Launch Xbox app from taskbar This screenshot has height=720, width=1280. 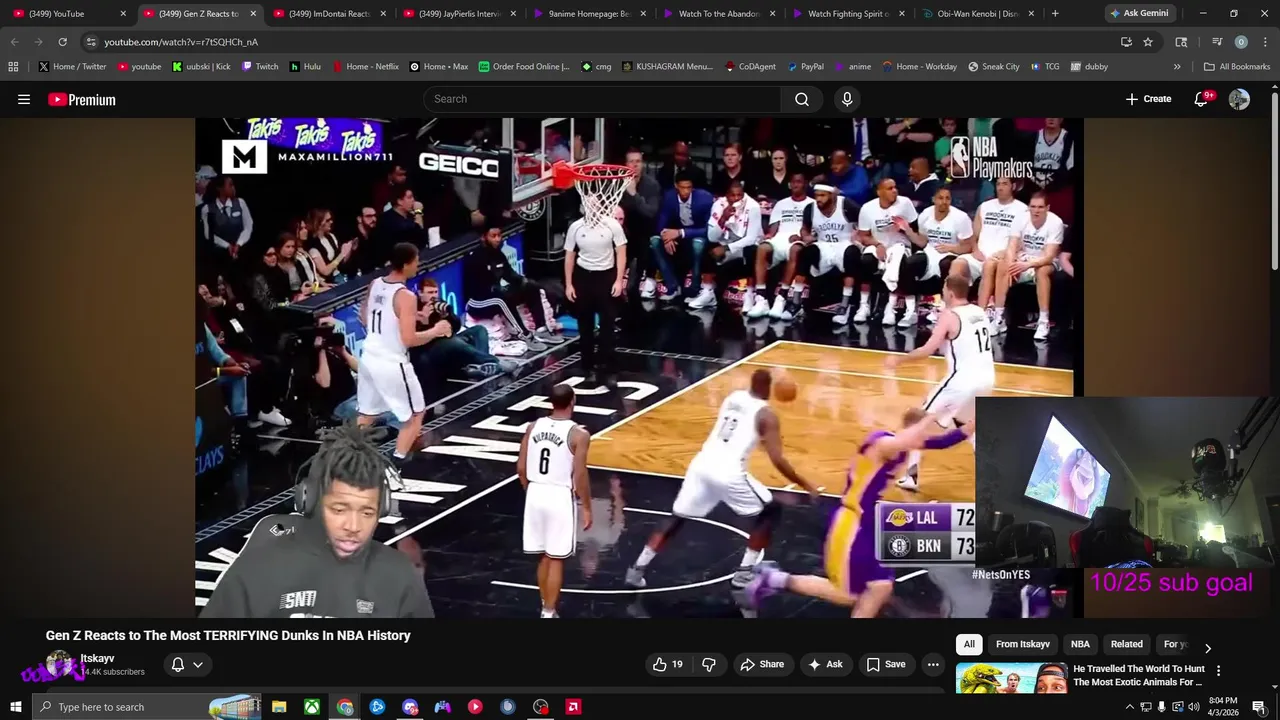[312, 707]
